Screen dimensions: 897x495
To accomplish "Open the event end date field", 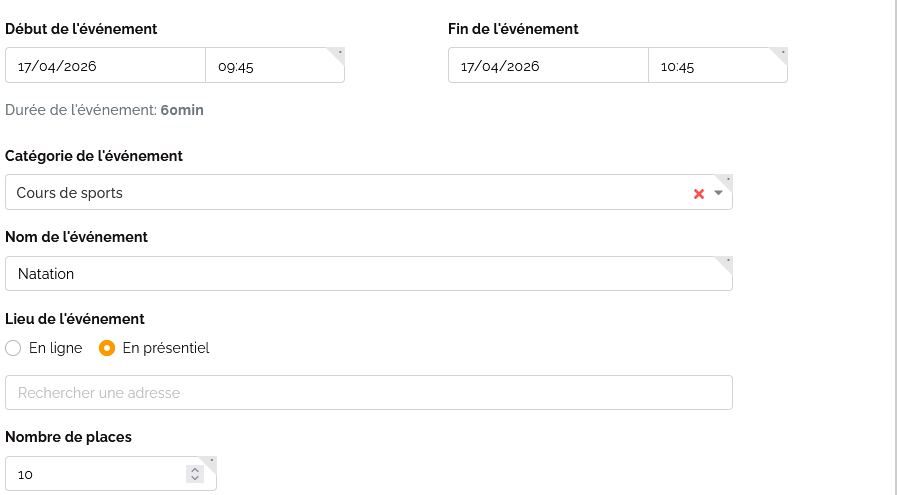I will [x=548, y=66].
